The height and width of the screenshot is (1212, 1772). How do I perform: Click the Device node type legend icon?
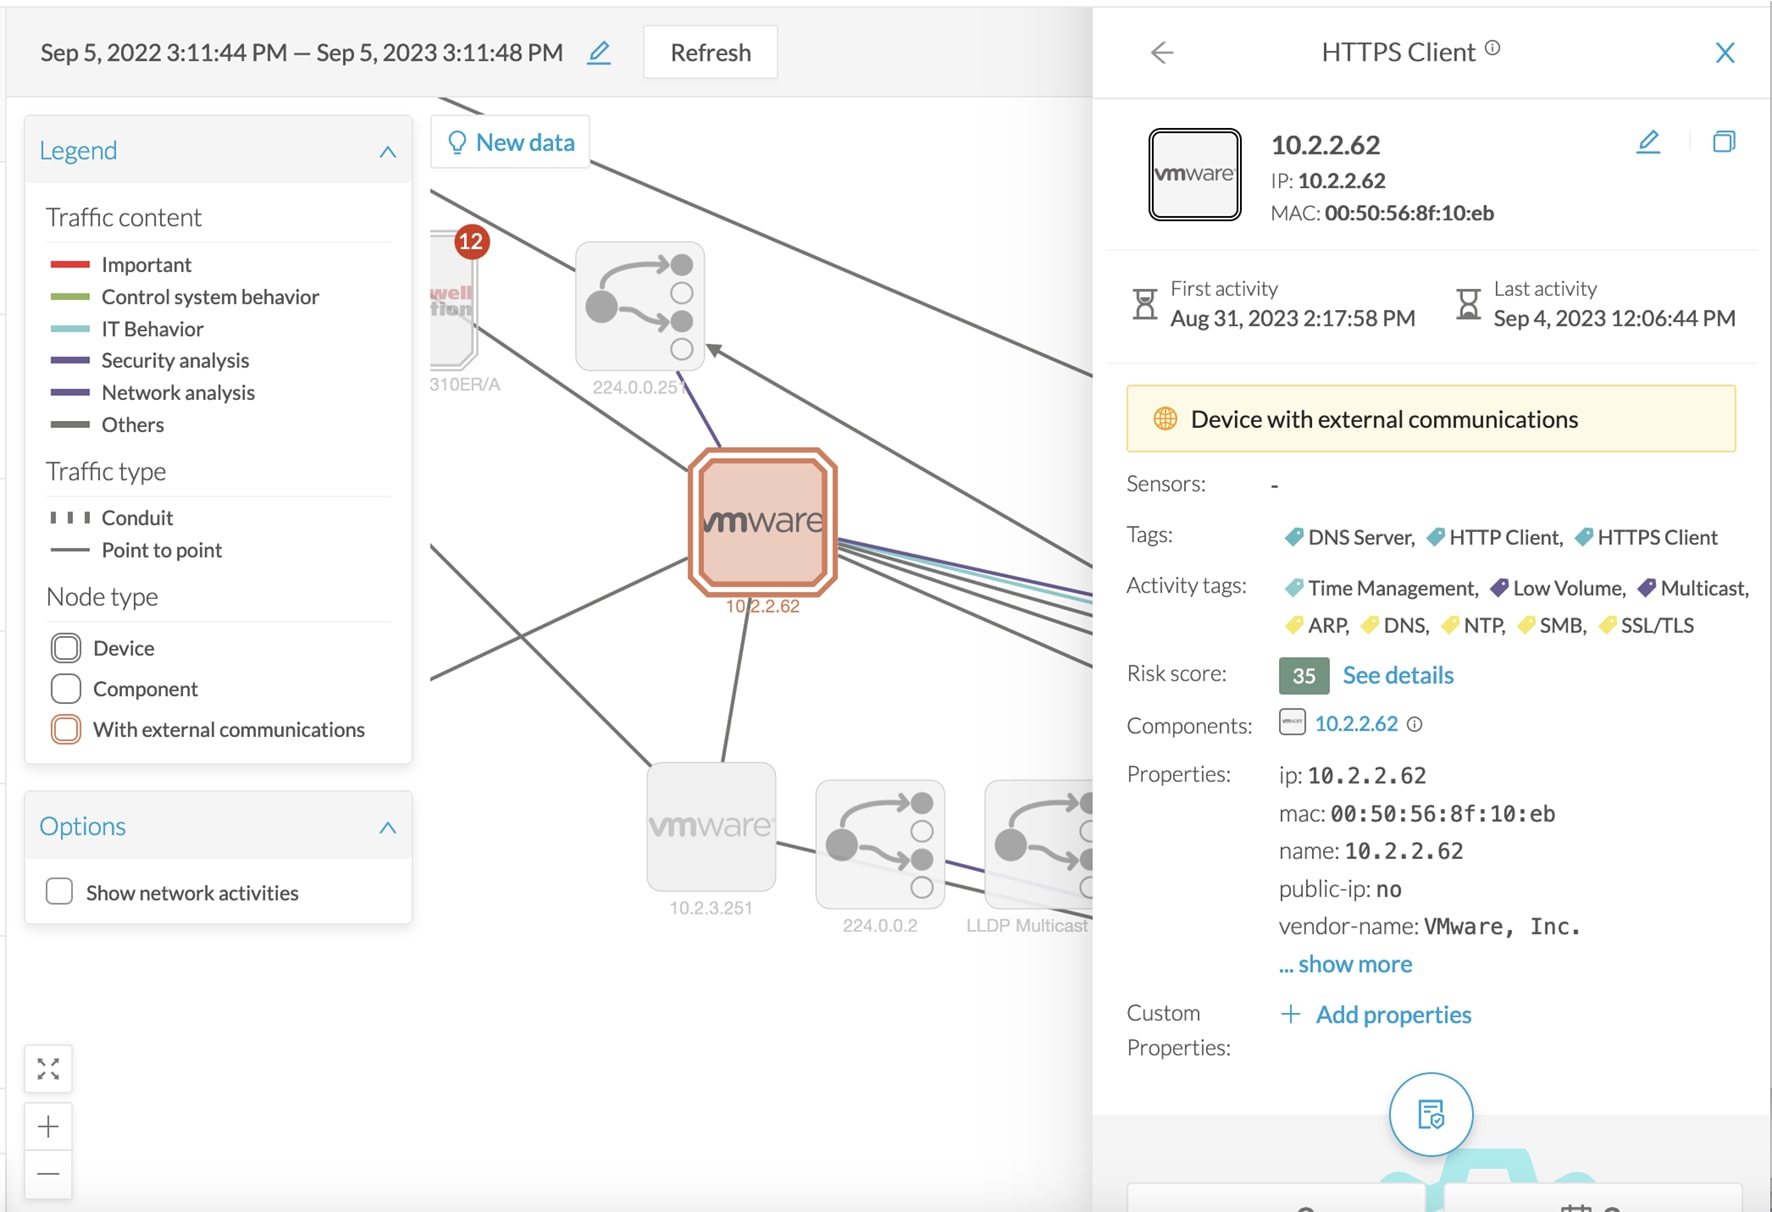66,648
